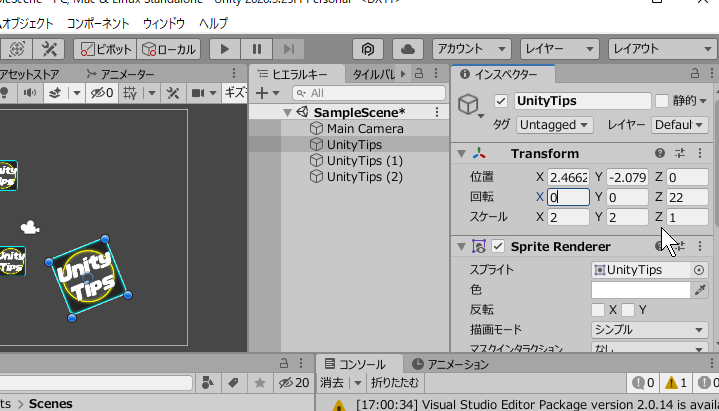
Task: Open the white Color swatch
Action: tap(641, 290)
